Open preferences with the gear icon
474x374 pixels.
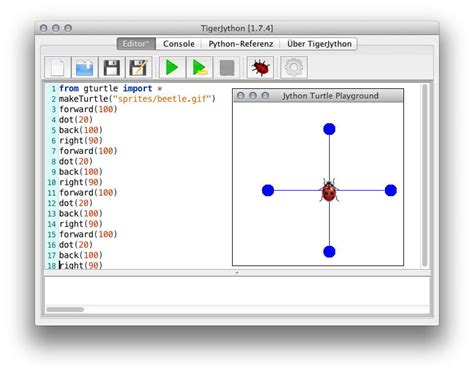point(294,68)
